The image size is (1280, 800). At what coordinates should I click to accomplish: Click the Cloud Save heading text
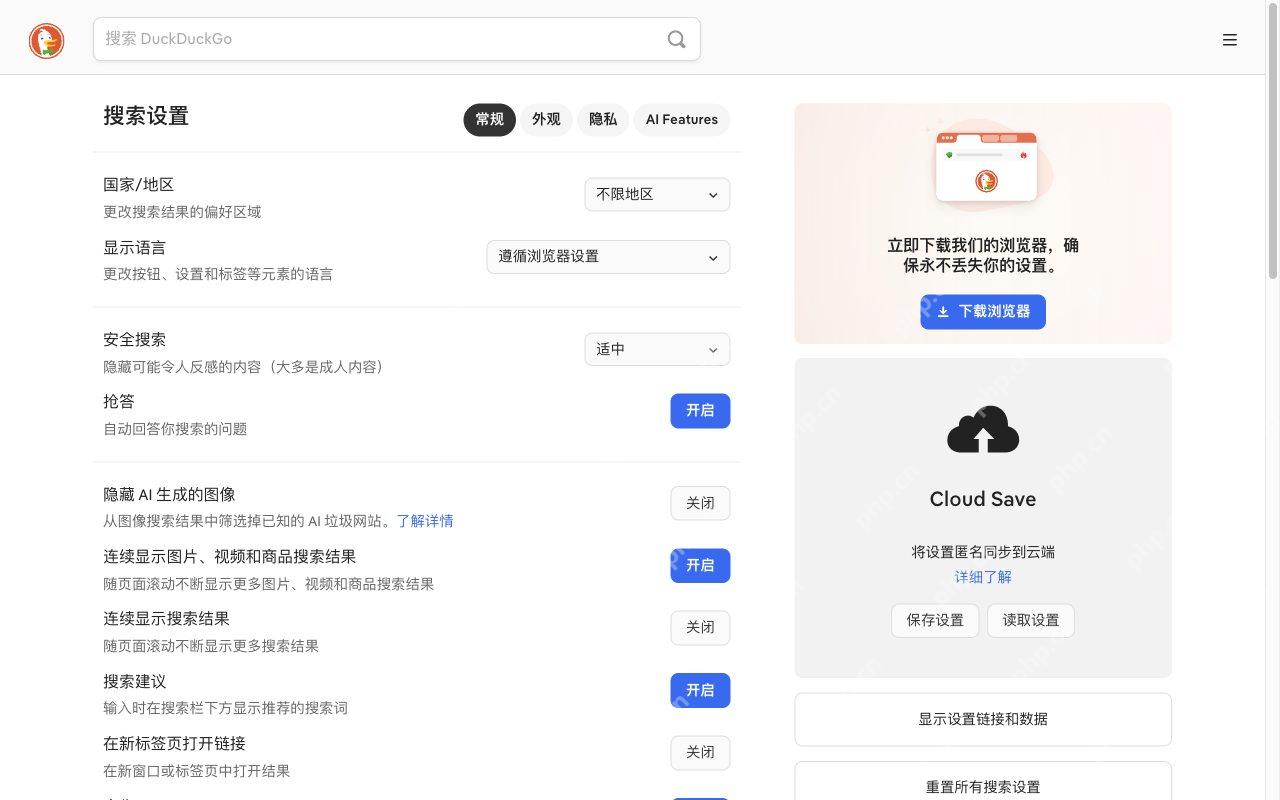[983, 499]
